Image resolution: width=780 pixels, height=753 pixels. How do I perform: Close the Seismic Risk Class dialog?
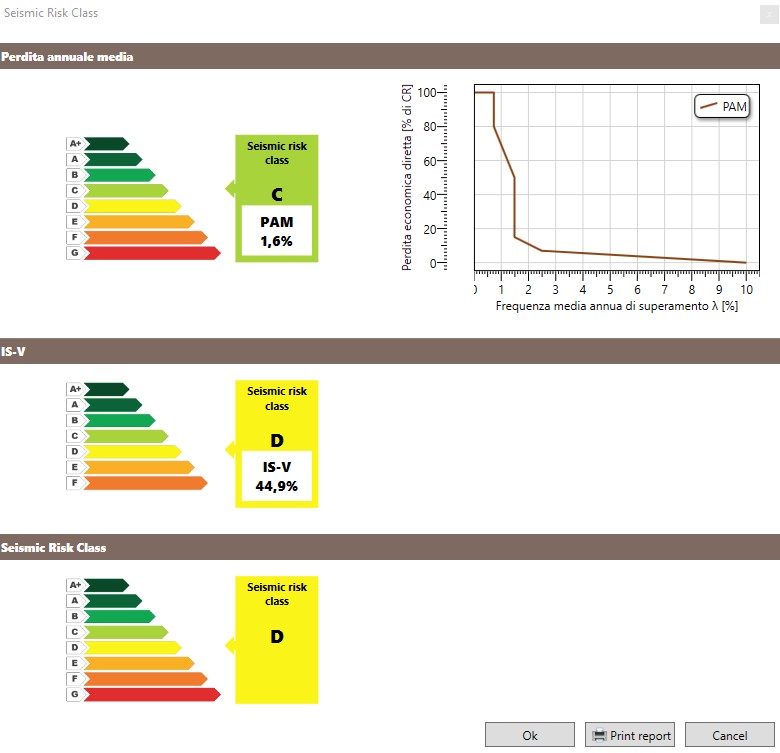click(x=769, y=14)
